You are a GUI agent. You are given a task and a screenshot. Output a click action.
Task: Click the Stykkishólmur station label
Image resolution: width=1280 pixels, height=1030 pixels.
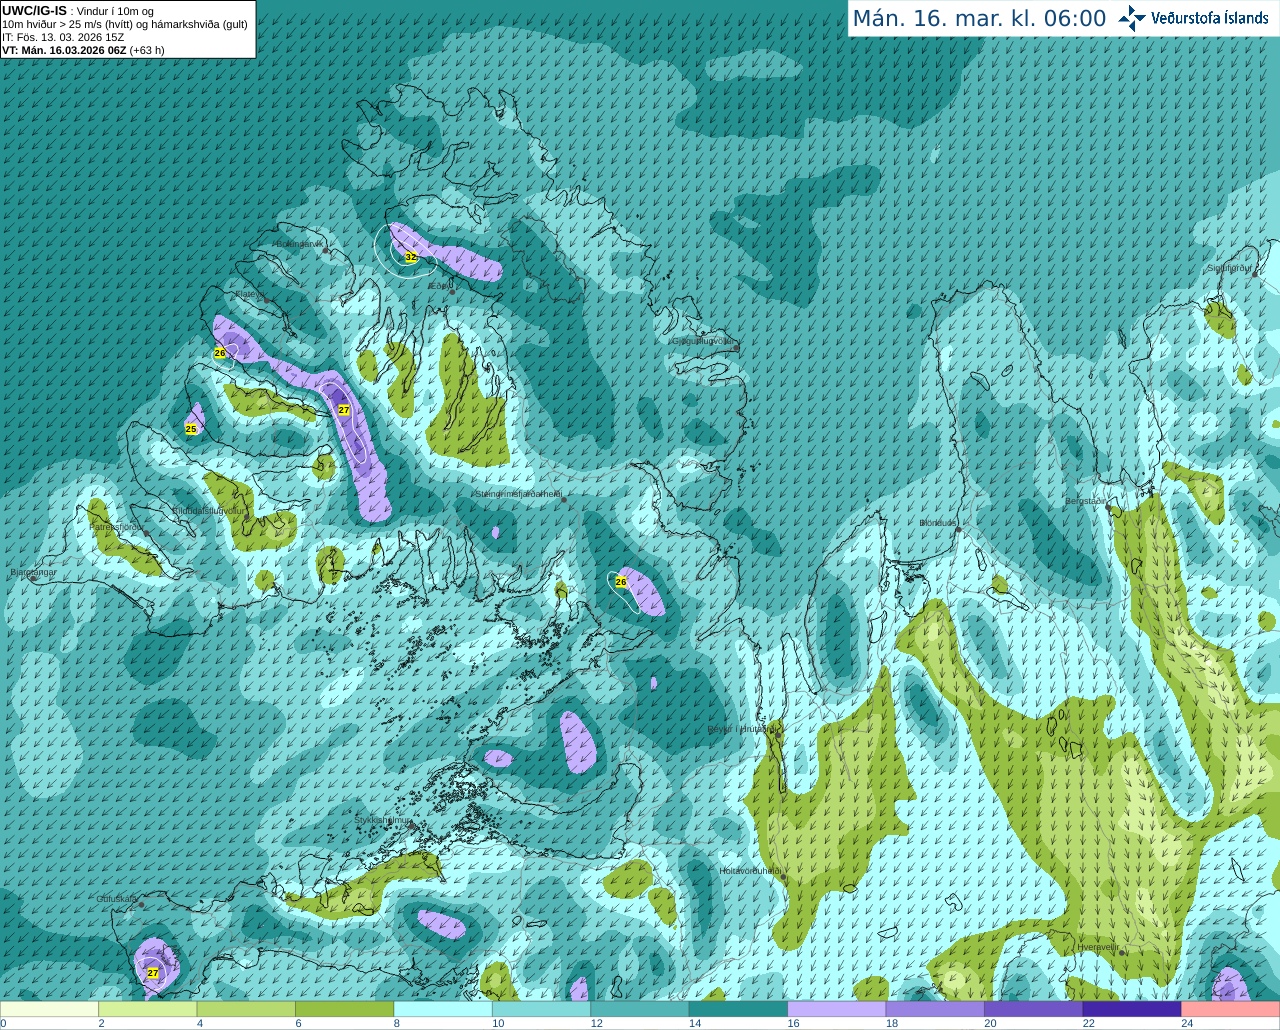coord(383,820)
